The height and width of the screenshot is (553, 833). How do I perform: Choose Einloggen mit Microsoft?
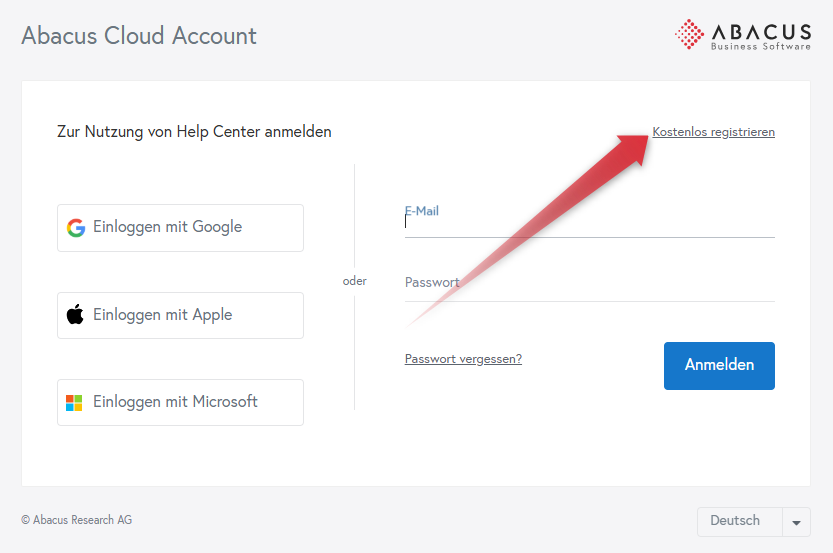click(x=180, y=402)
